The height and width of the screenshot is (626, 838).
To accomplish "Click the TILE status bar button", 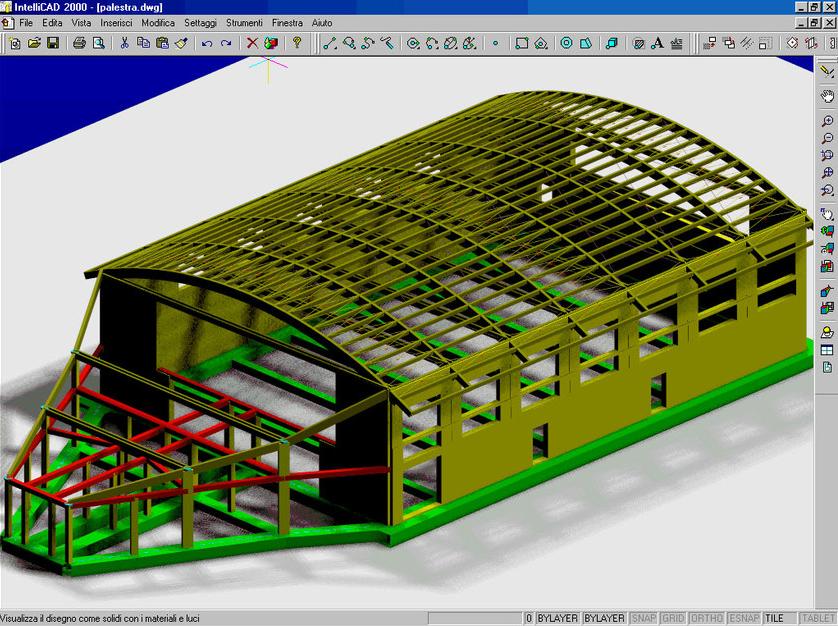I will (776, 618).
